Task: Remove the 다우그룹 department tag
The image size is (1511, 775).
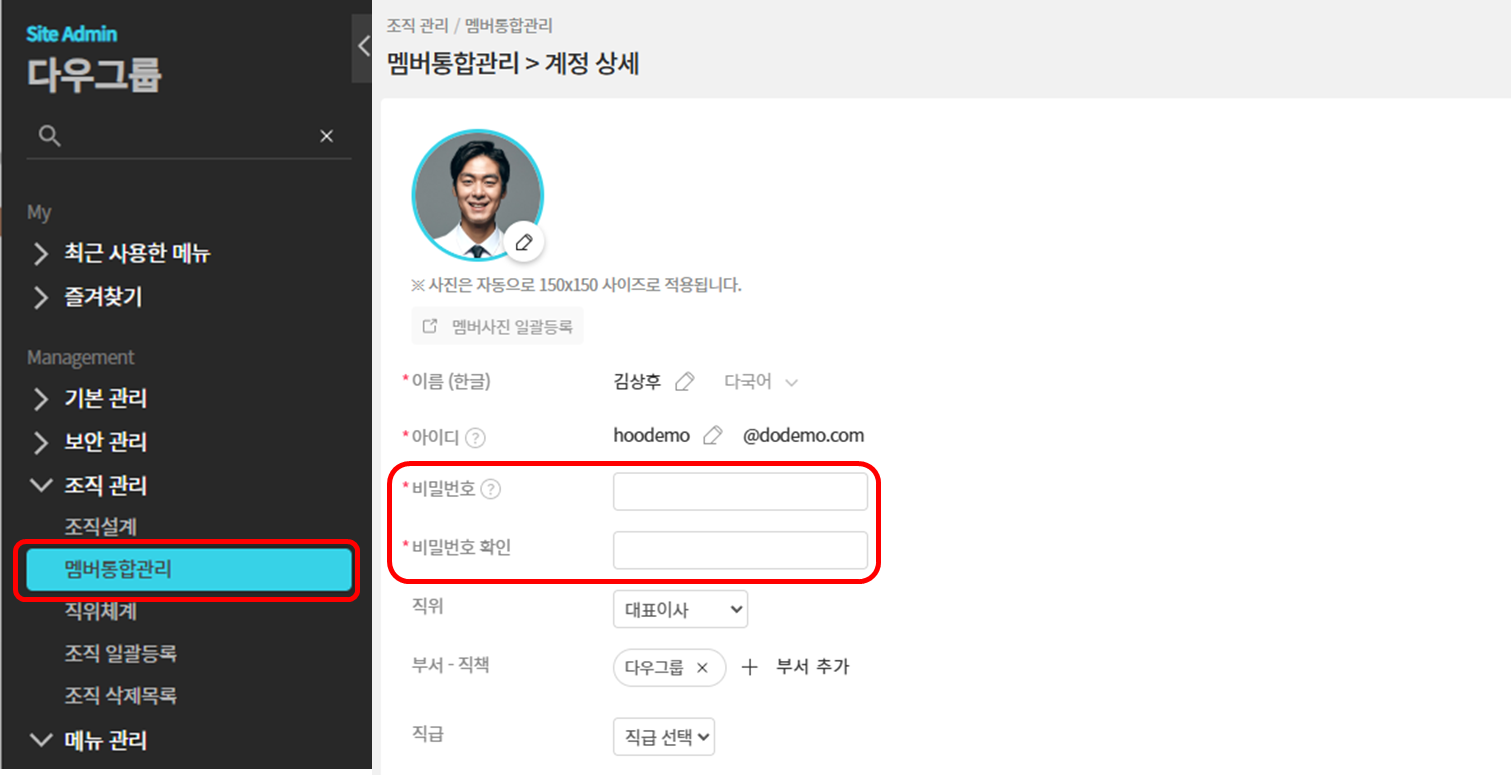Action: click(702, 668)
